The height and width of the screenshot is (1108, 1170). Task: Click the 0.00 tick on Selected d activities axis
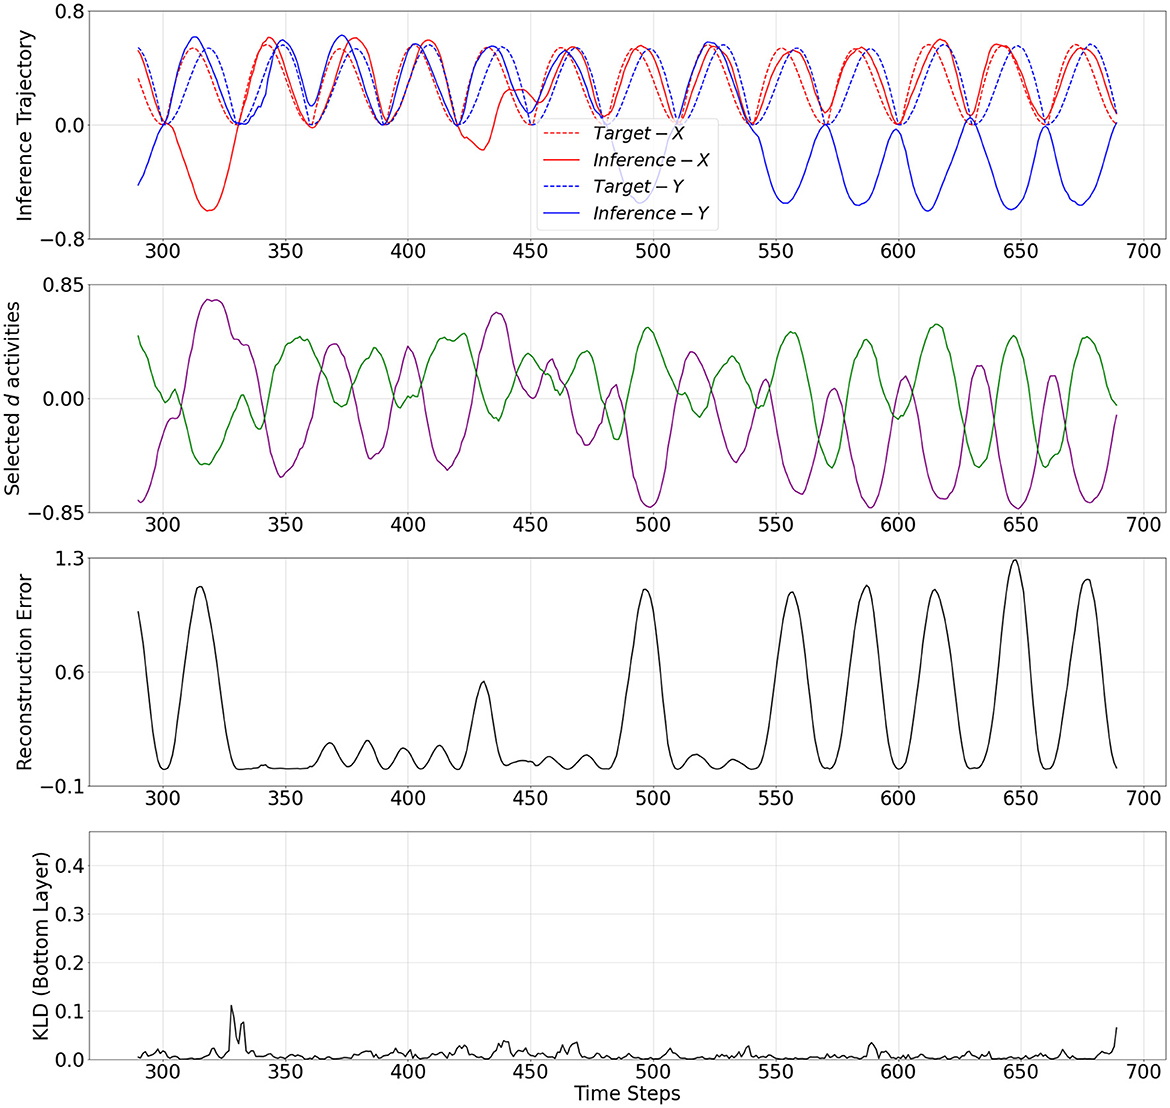click(63, 399)
